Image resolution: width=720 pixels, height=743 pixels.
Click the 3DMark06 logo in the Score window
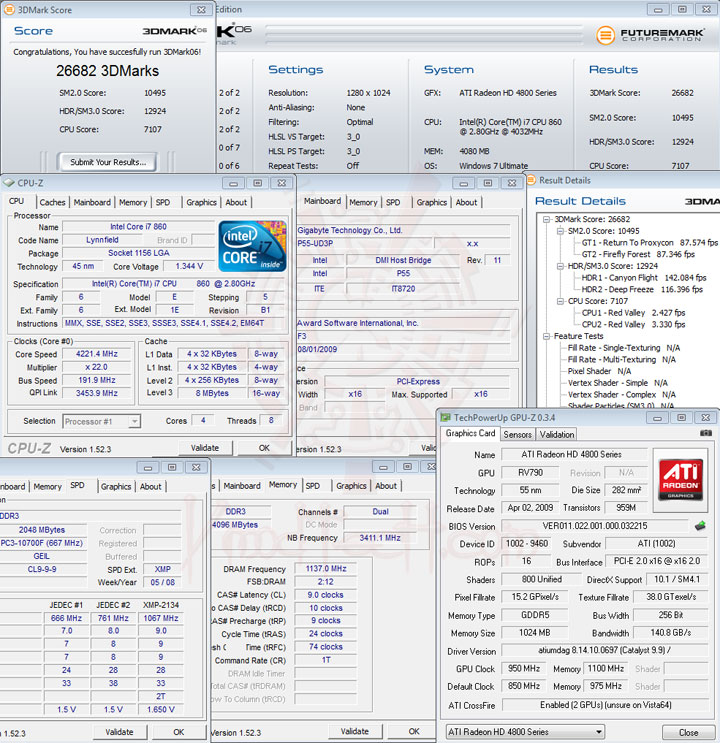(x=174, y=31)
